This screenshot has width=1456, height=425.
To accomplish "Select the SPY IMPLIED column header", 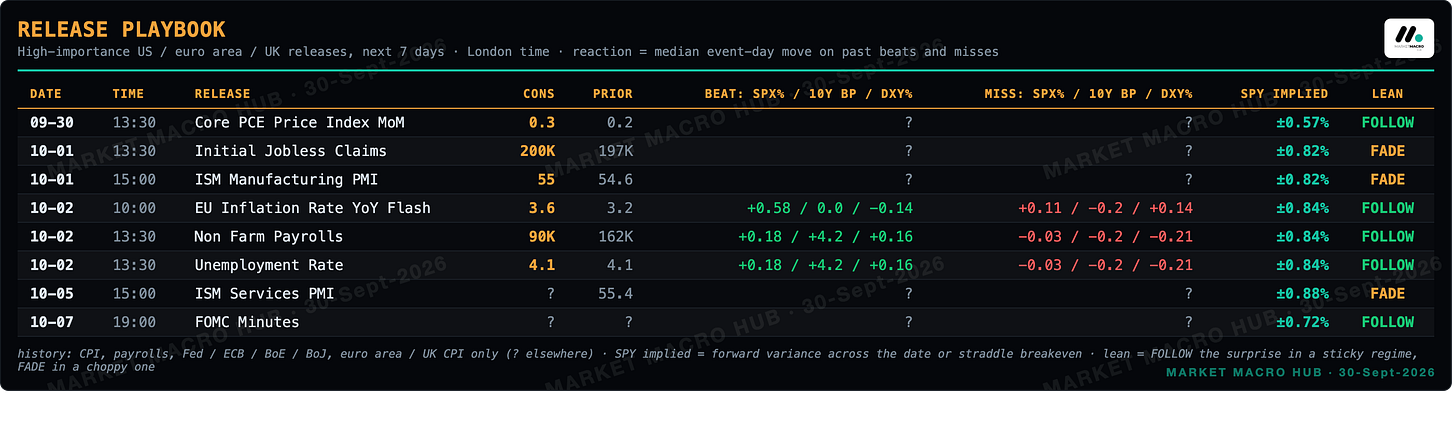I will click(1285, 94).
